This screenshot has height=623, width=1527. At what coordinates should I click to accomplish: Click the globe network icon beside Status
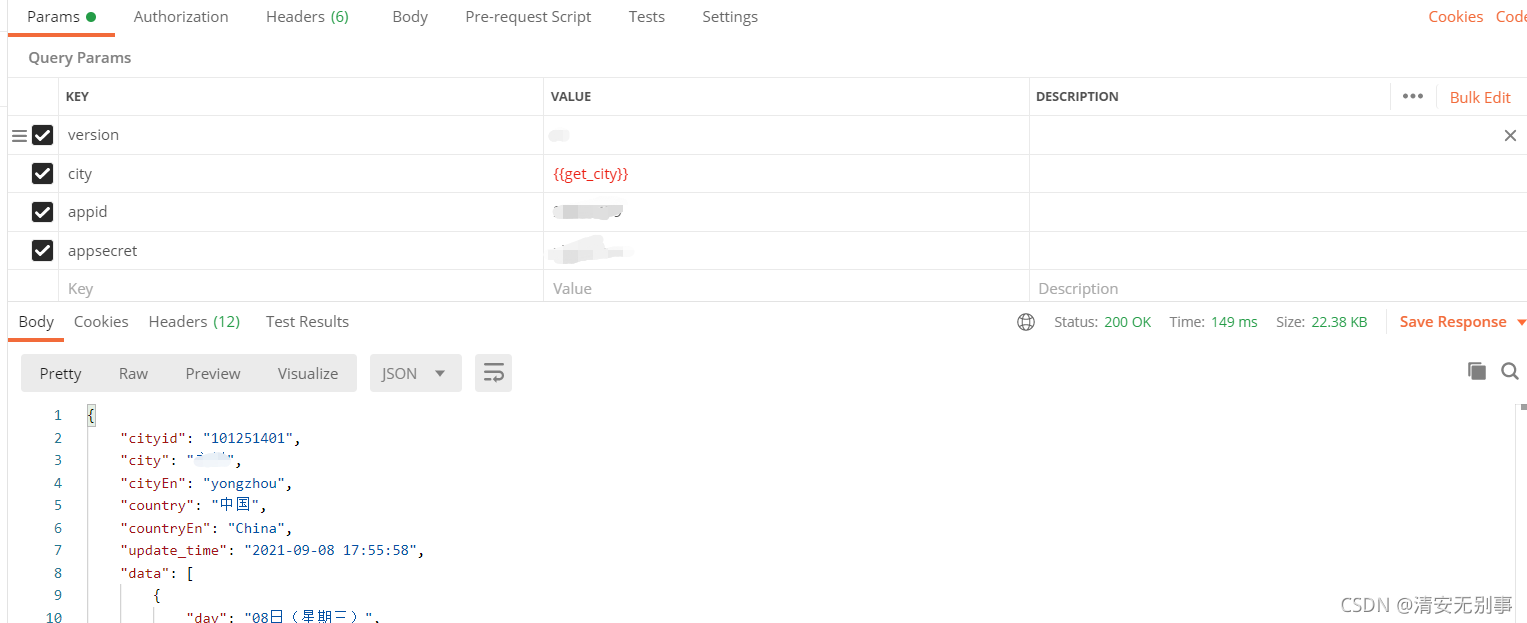1026,322
